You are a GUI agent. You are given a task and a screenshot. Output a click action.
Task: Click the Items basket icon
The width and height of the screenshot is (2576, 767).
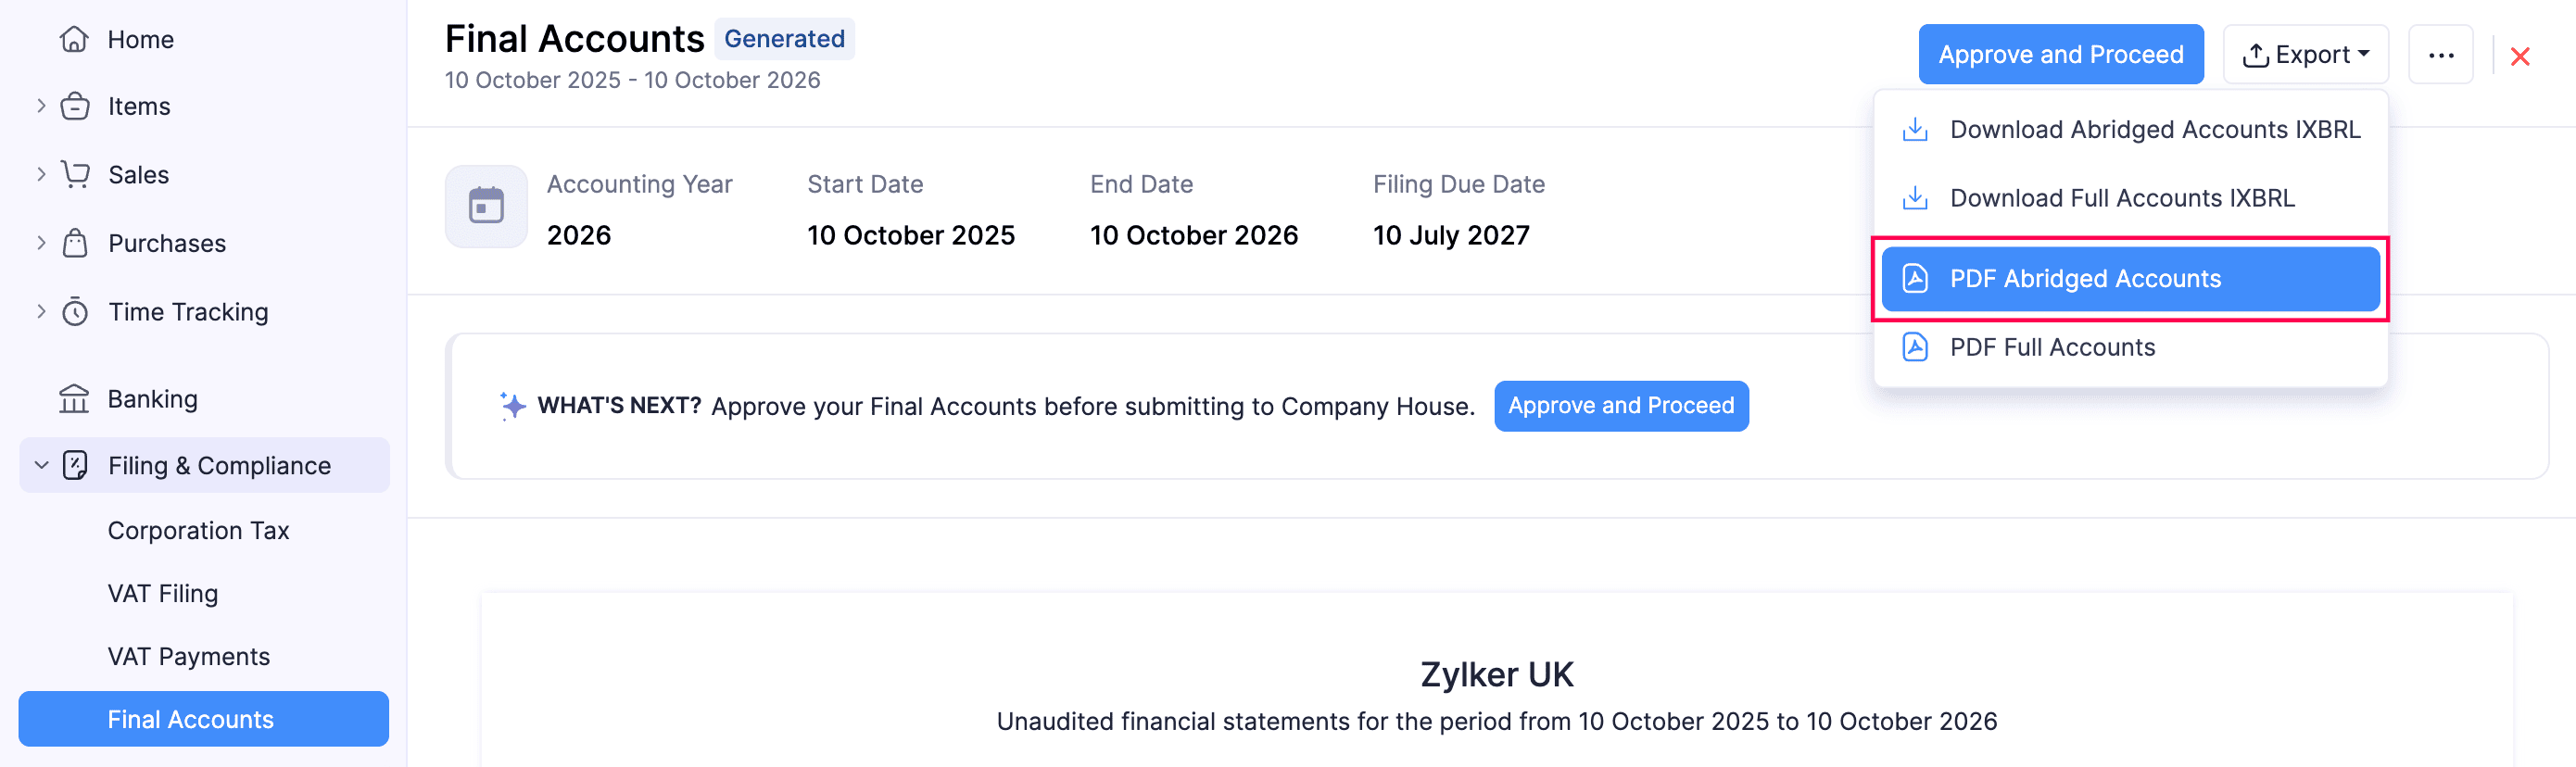pos(75,106)
